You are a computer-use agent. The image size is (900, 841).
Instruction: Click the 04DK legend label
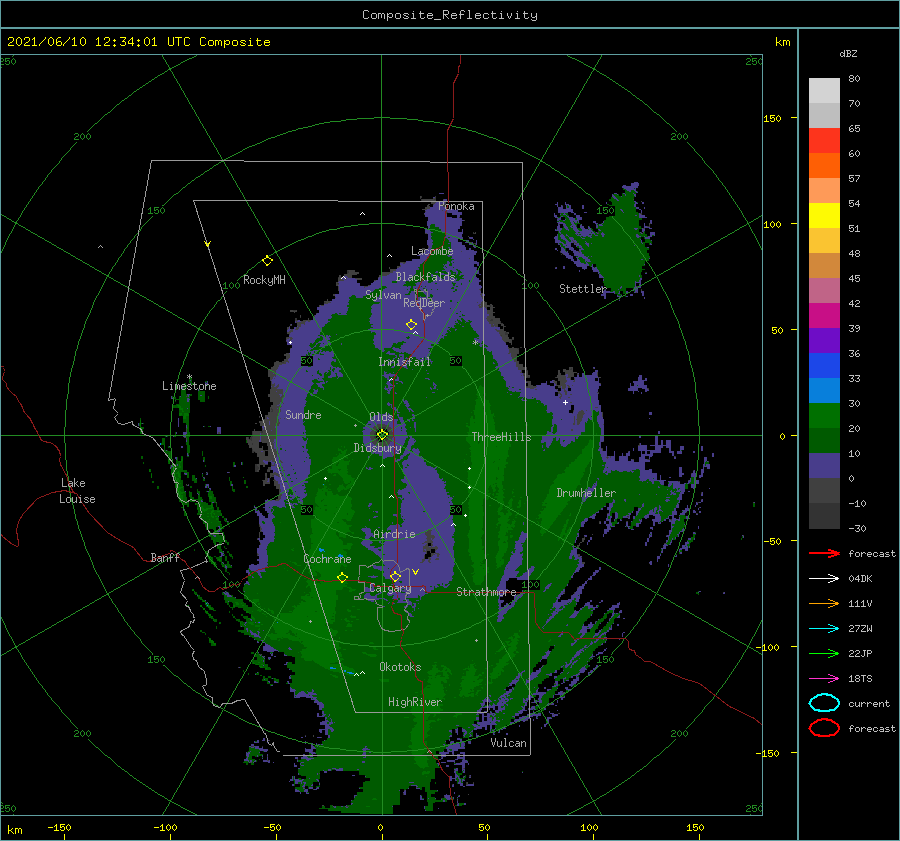click(860, 579)
